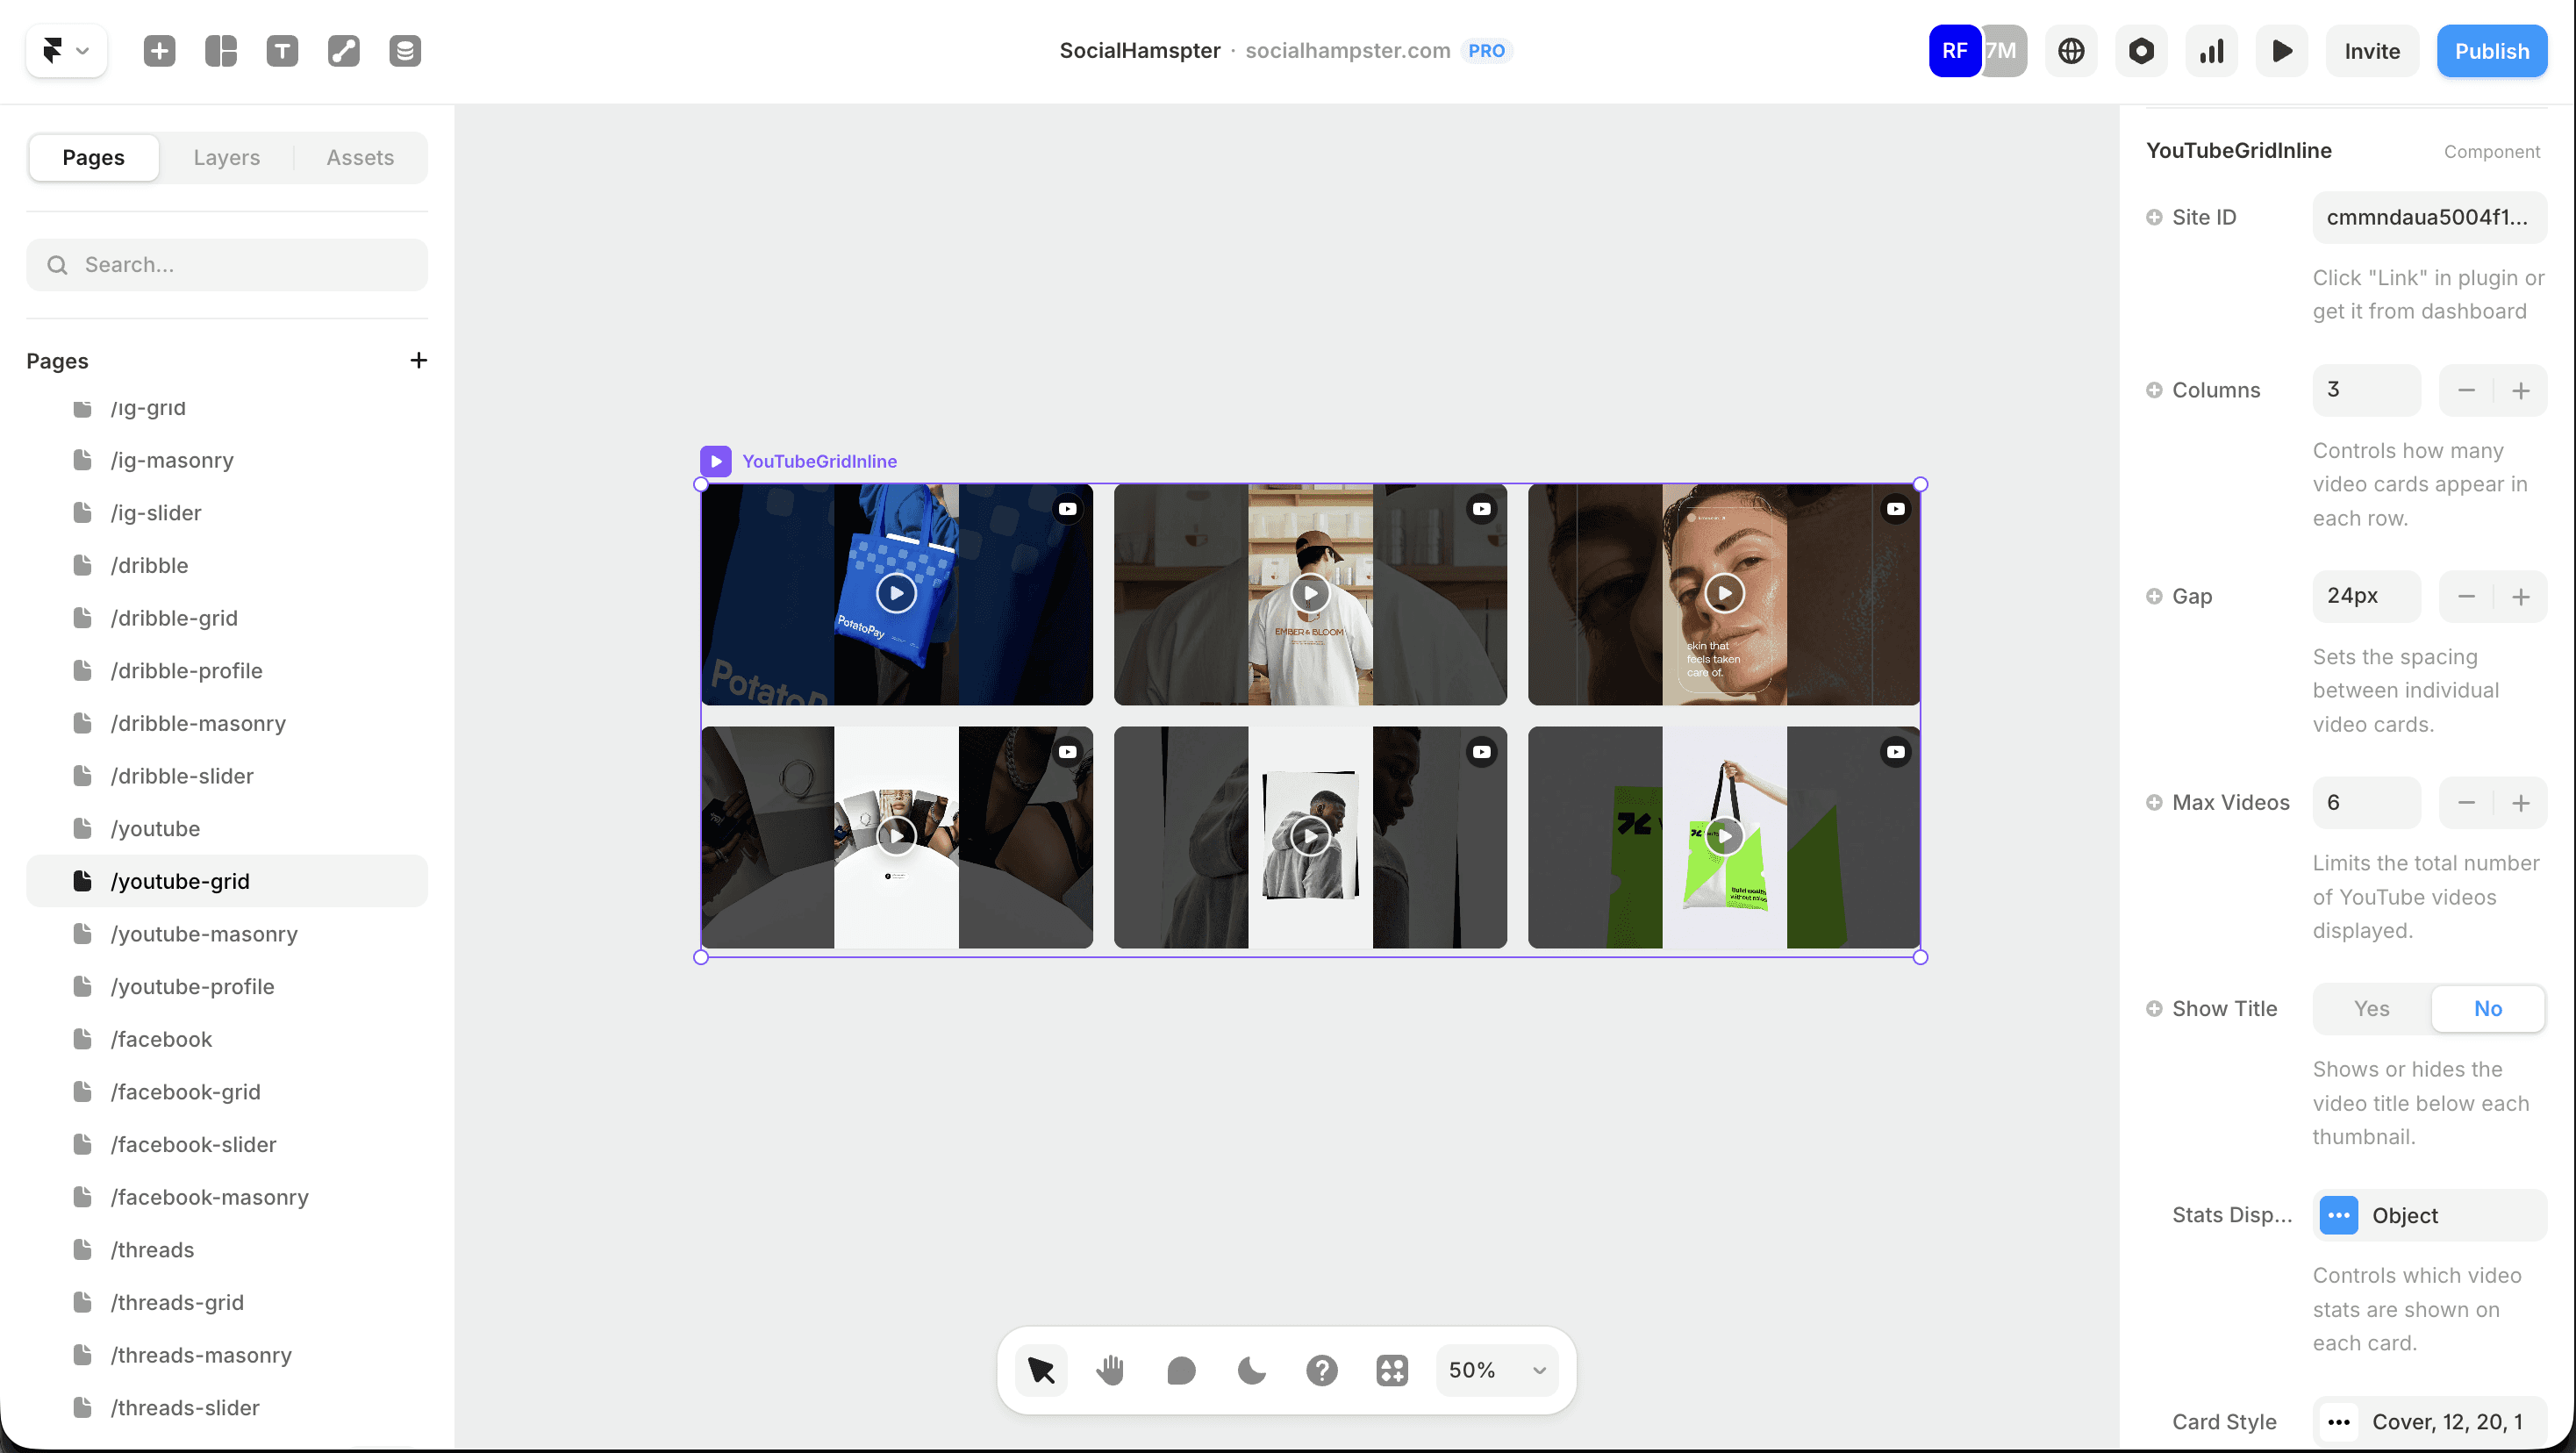Set Show Title to Yes
2576x1453 pixels.
coord(2371,1009)
